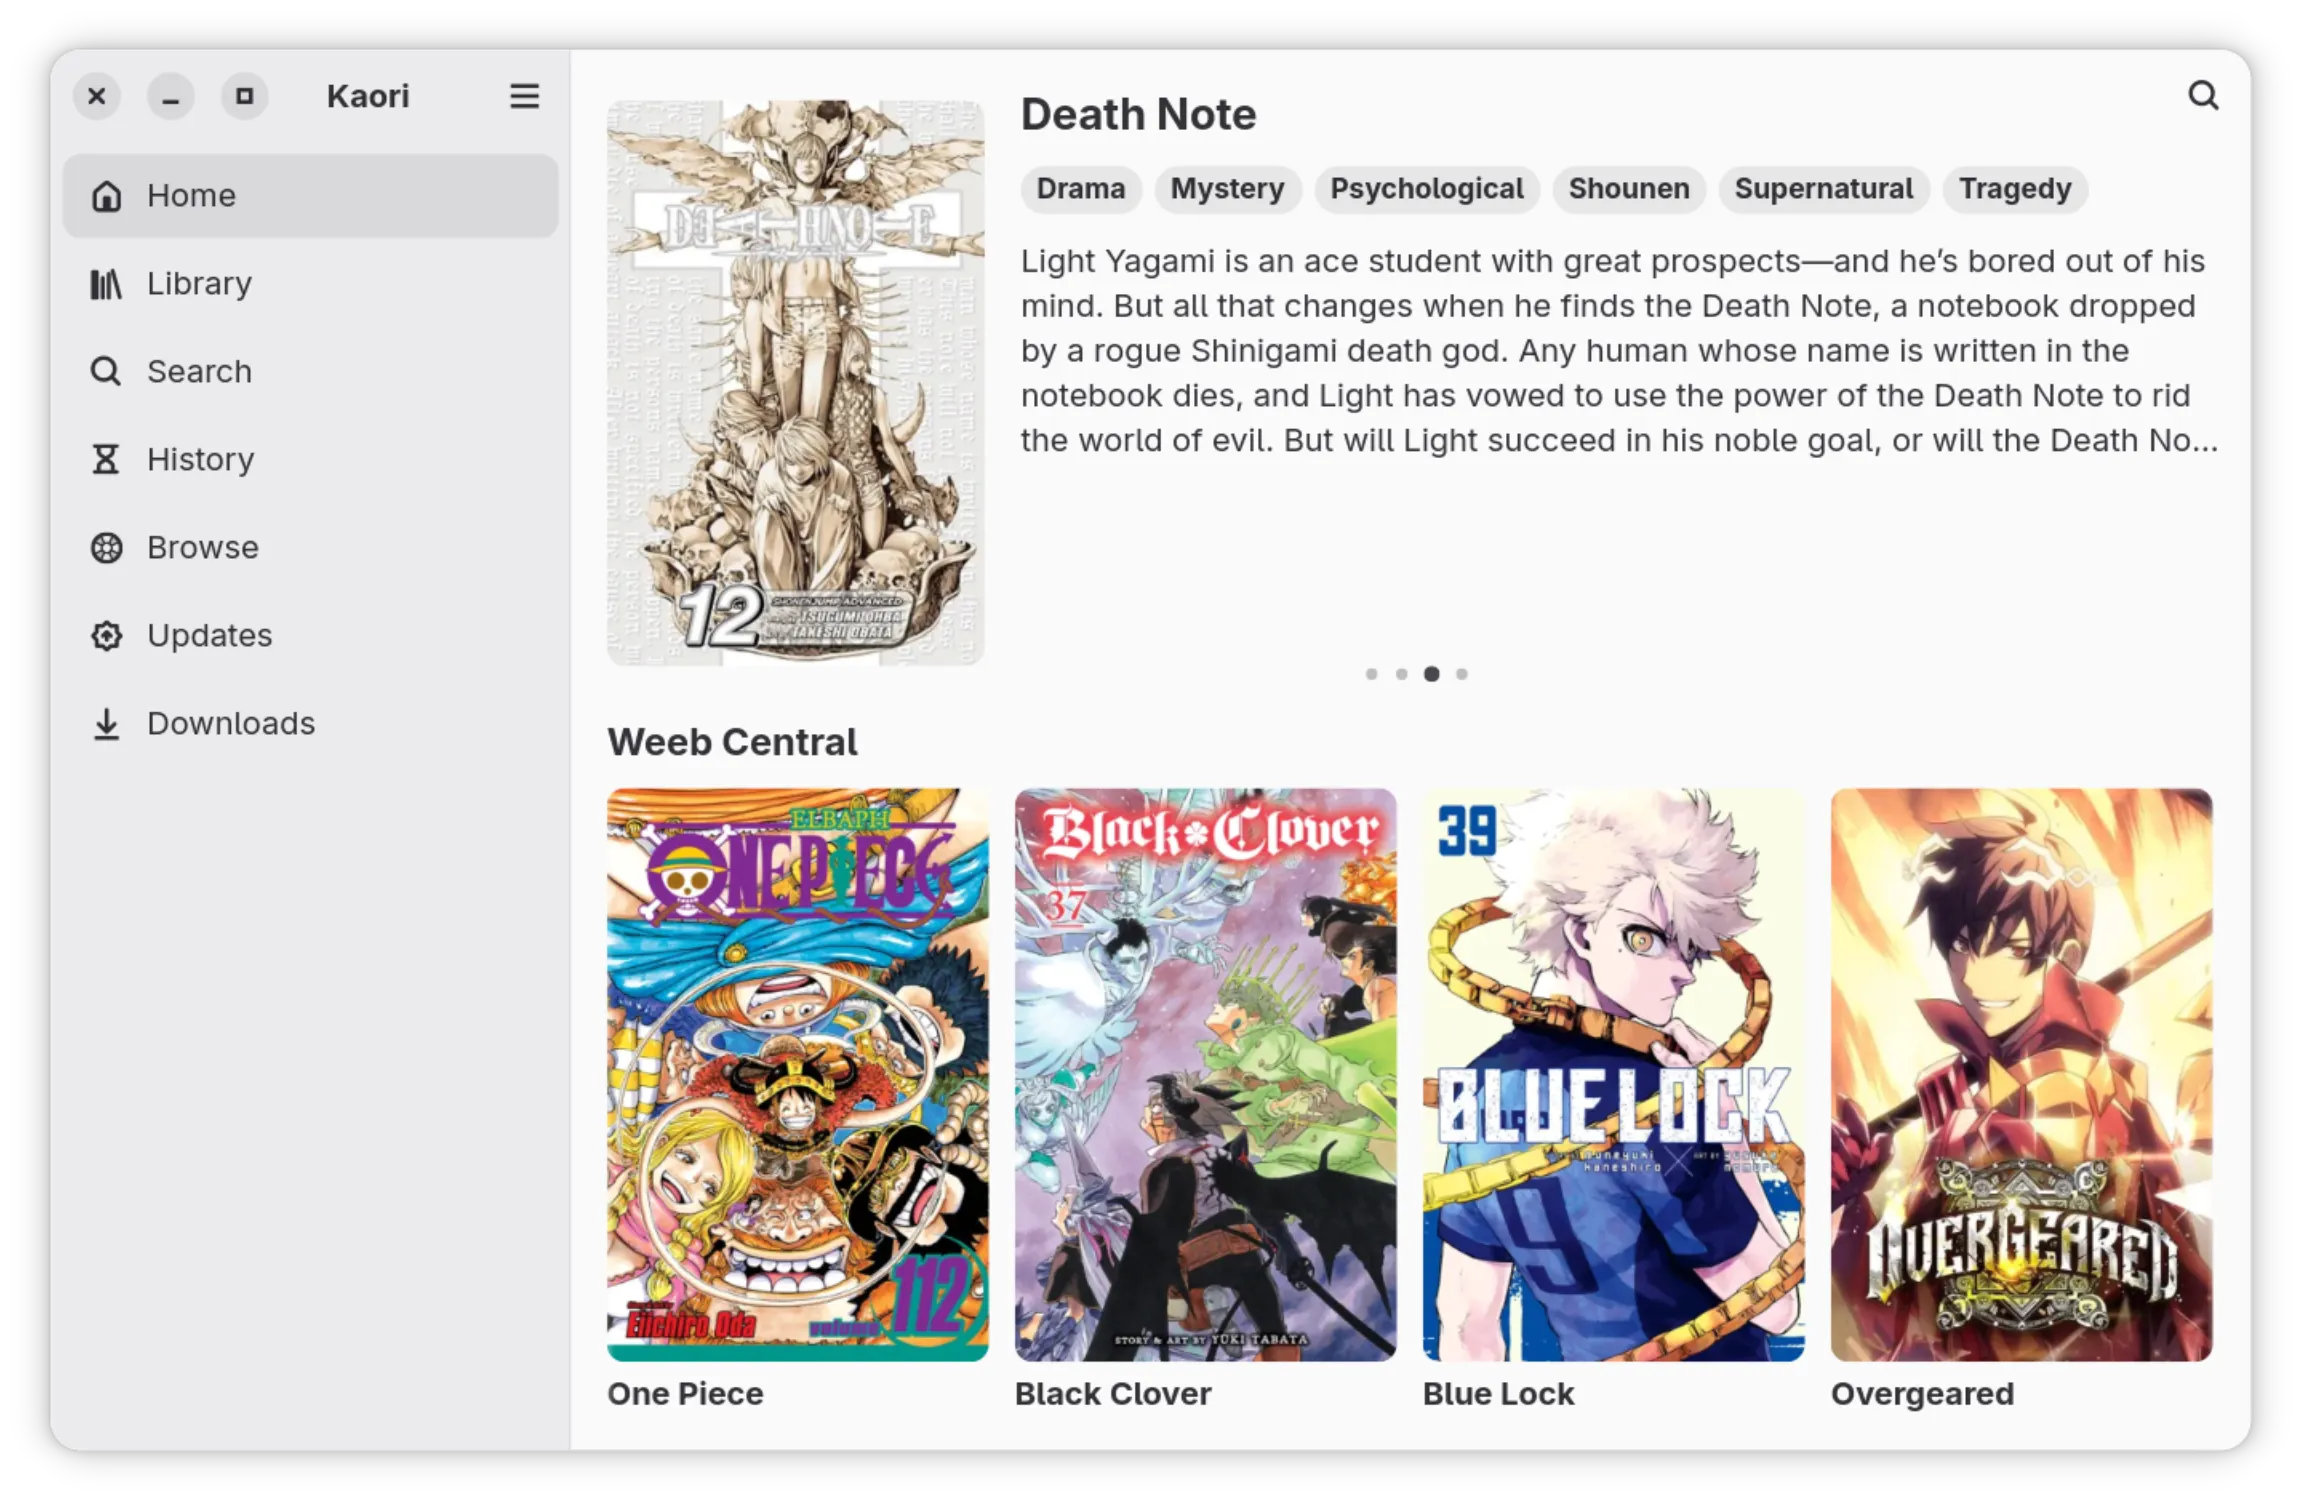This screenshot has height=1500, width=2300.
Task: Click the Kaori window title
Action: click(x=368, y=96)
